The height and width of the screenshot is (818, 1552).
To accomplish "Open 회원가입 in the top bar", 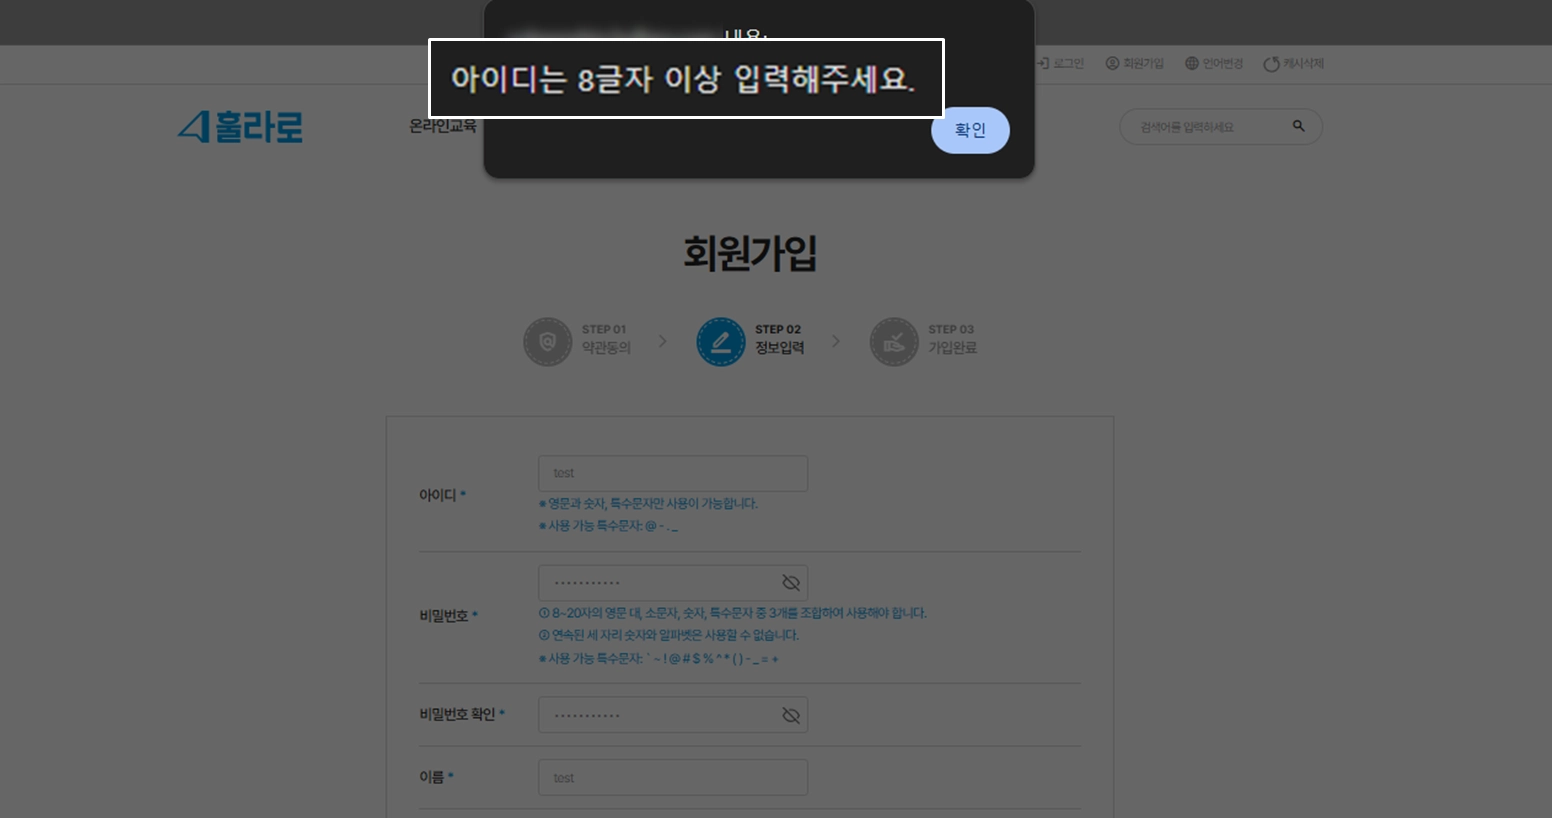I will (x=1134, y=63).
